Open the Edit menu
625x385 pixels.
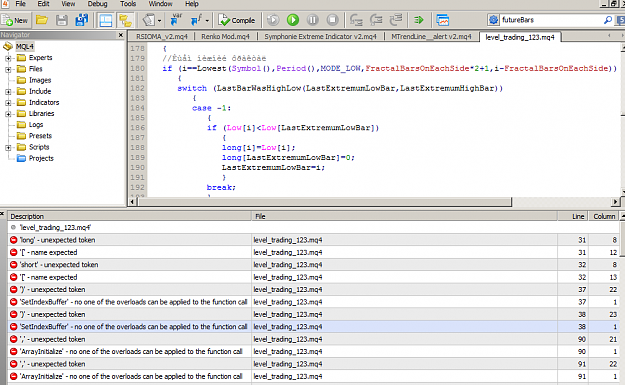click(x=43, y=4)
